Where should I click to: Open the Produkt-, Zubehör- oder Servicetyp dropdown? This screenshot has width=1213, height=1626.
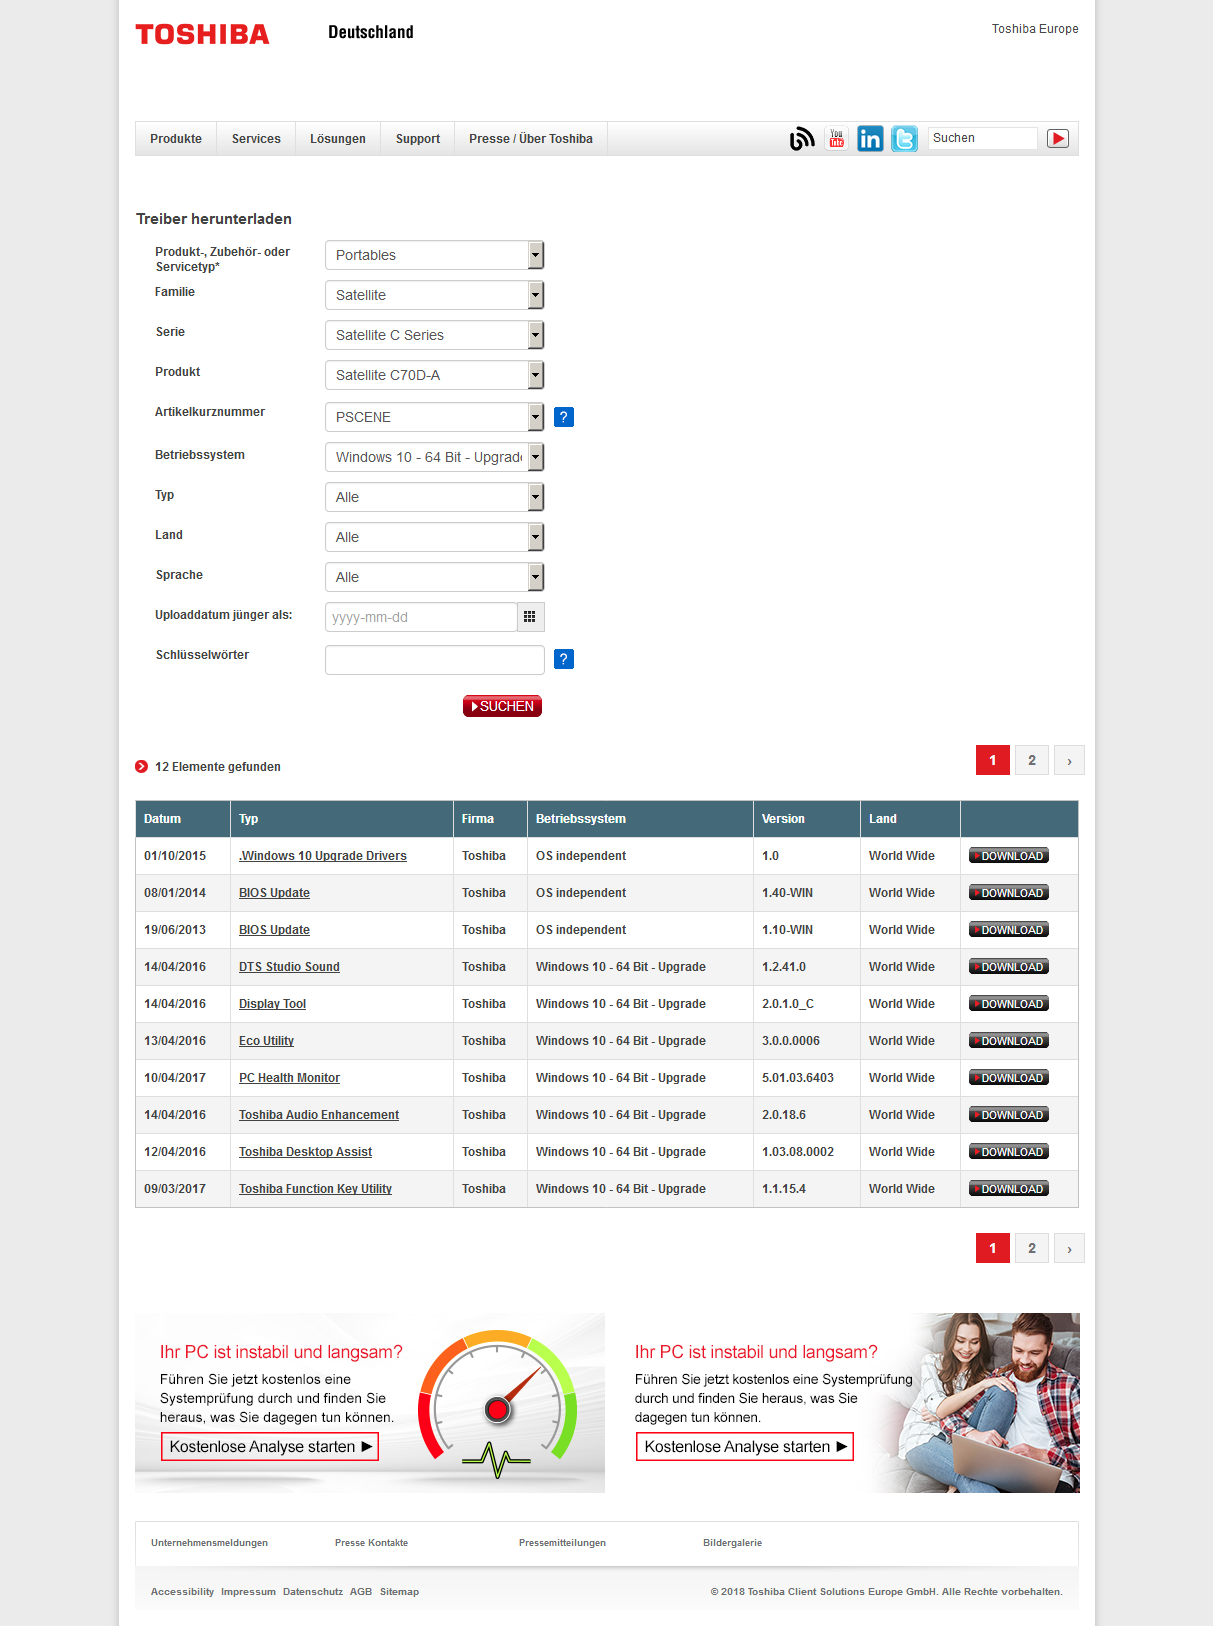[434, 255]
